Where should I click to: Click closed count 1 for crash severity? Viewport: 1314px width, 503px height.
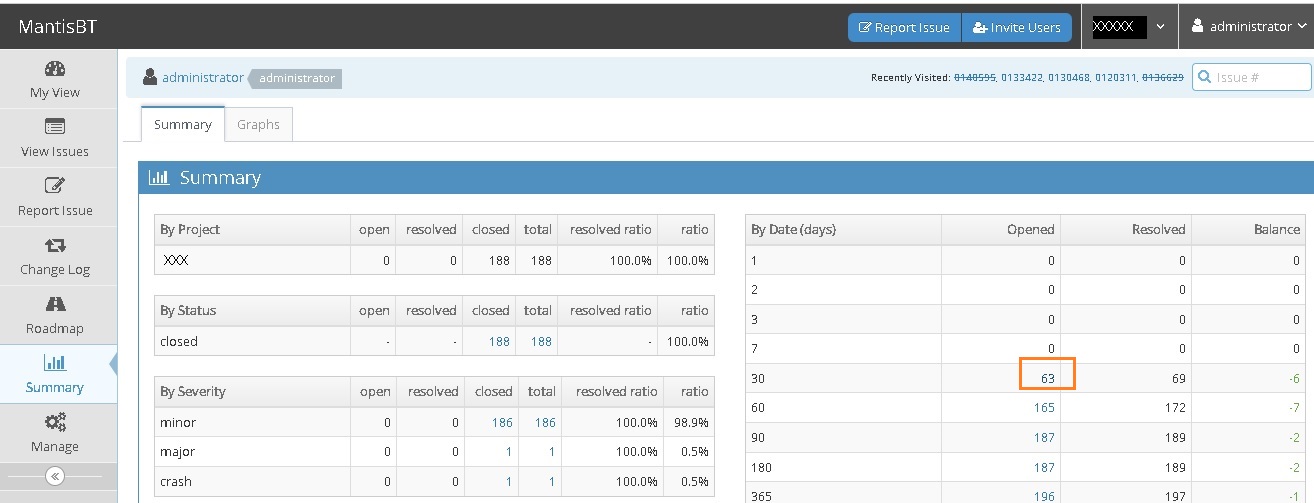509,481
